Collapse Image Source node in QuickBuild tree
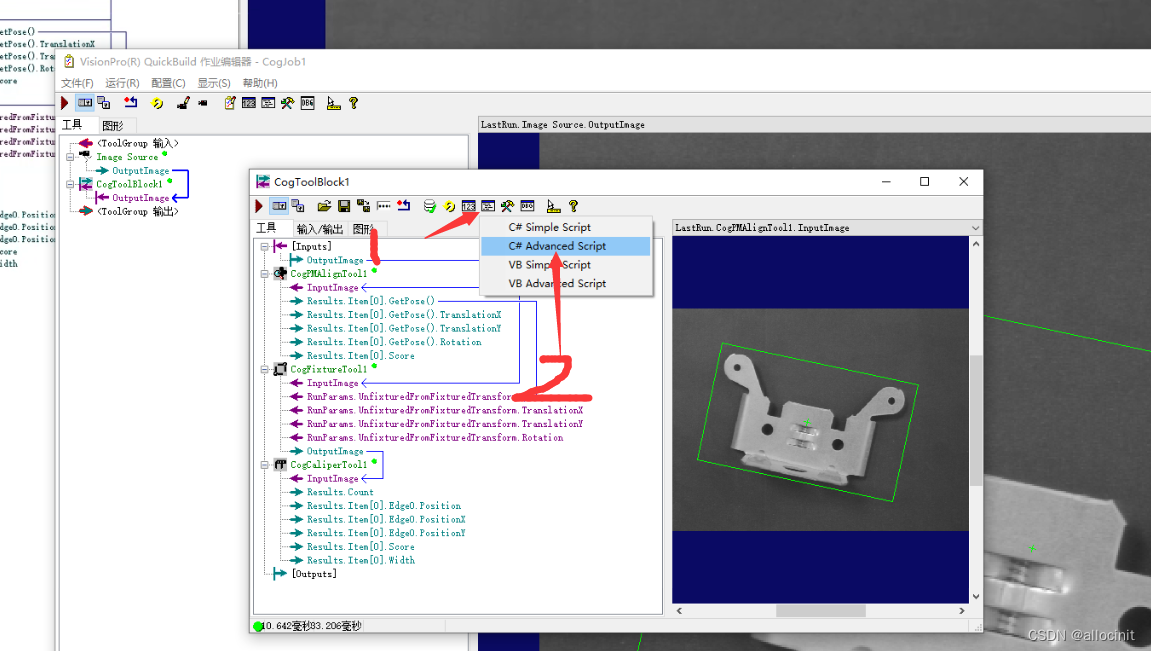Image resolution: width=1151 pixels, height=651 pixels. coord(70,157)
